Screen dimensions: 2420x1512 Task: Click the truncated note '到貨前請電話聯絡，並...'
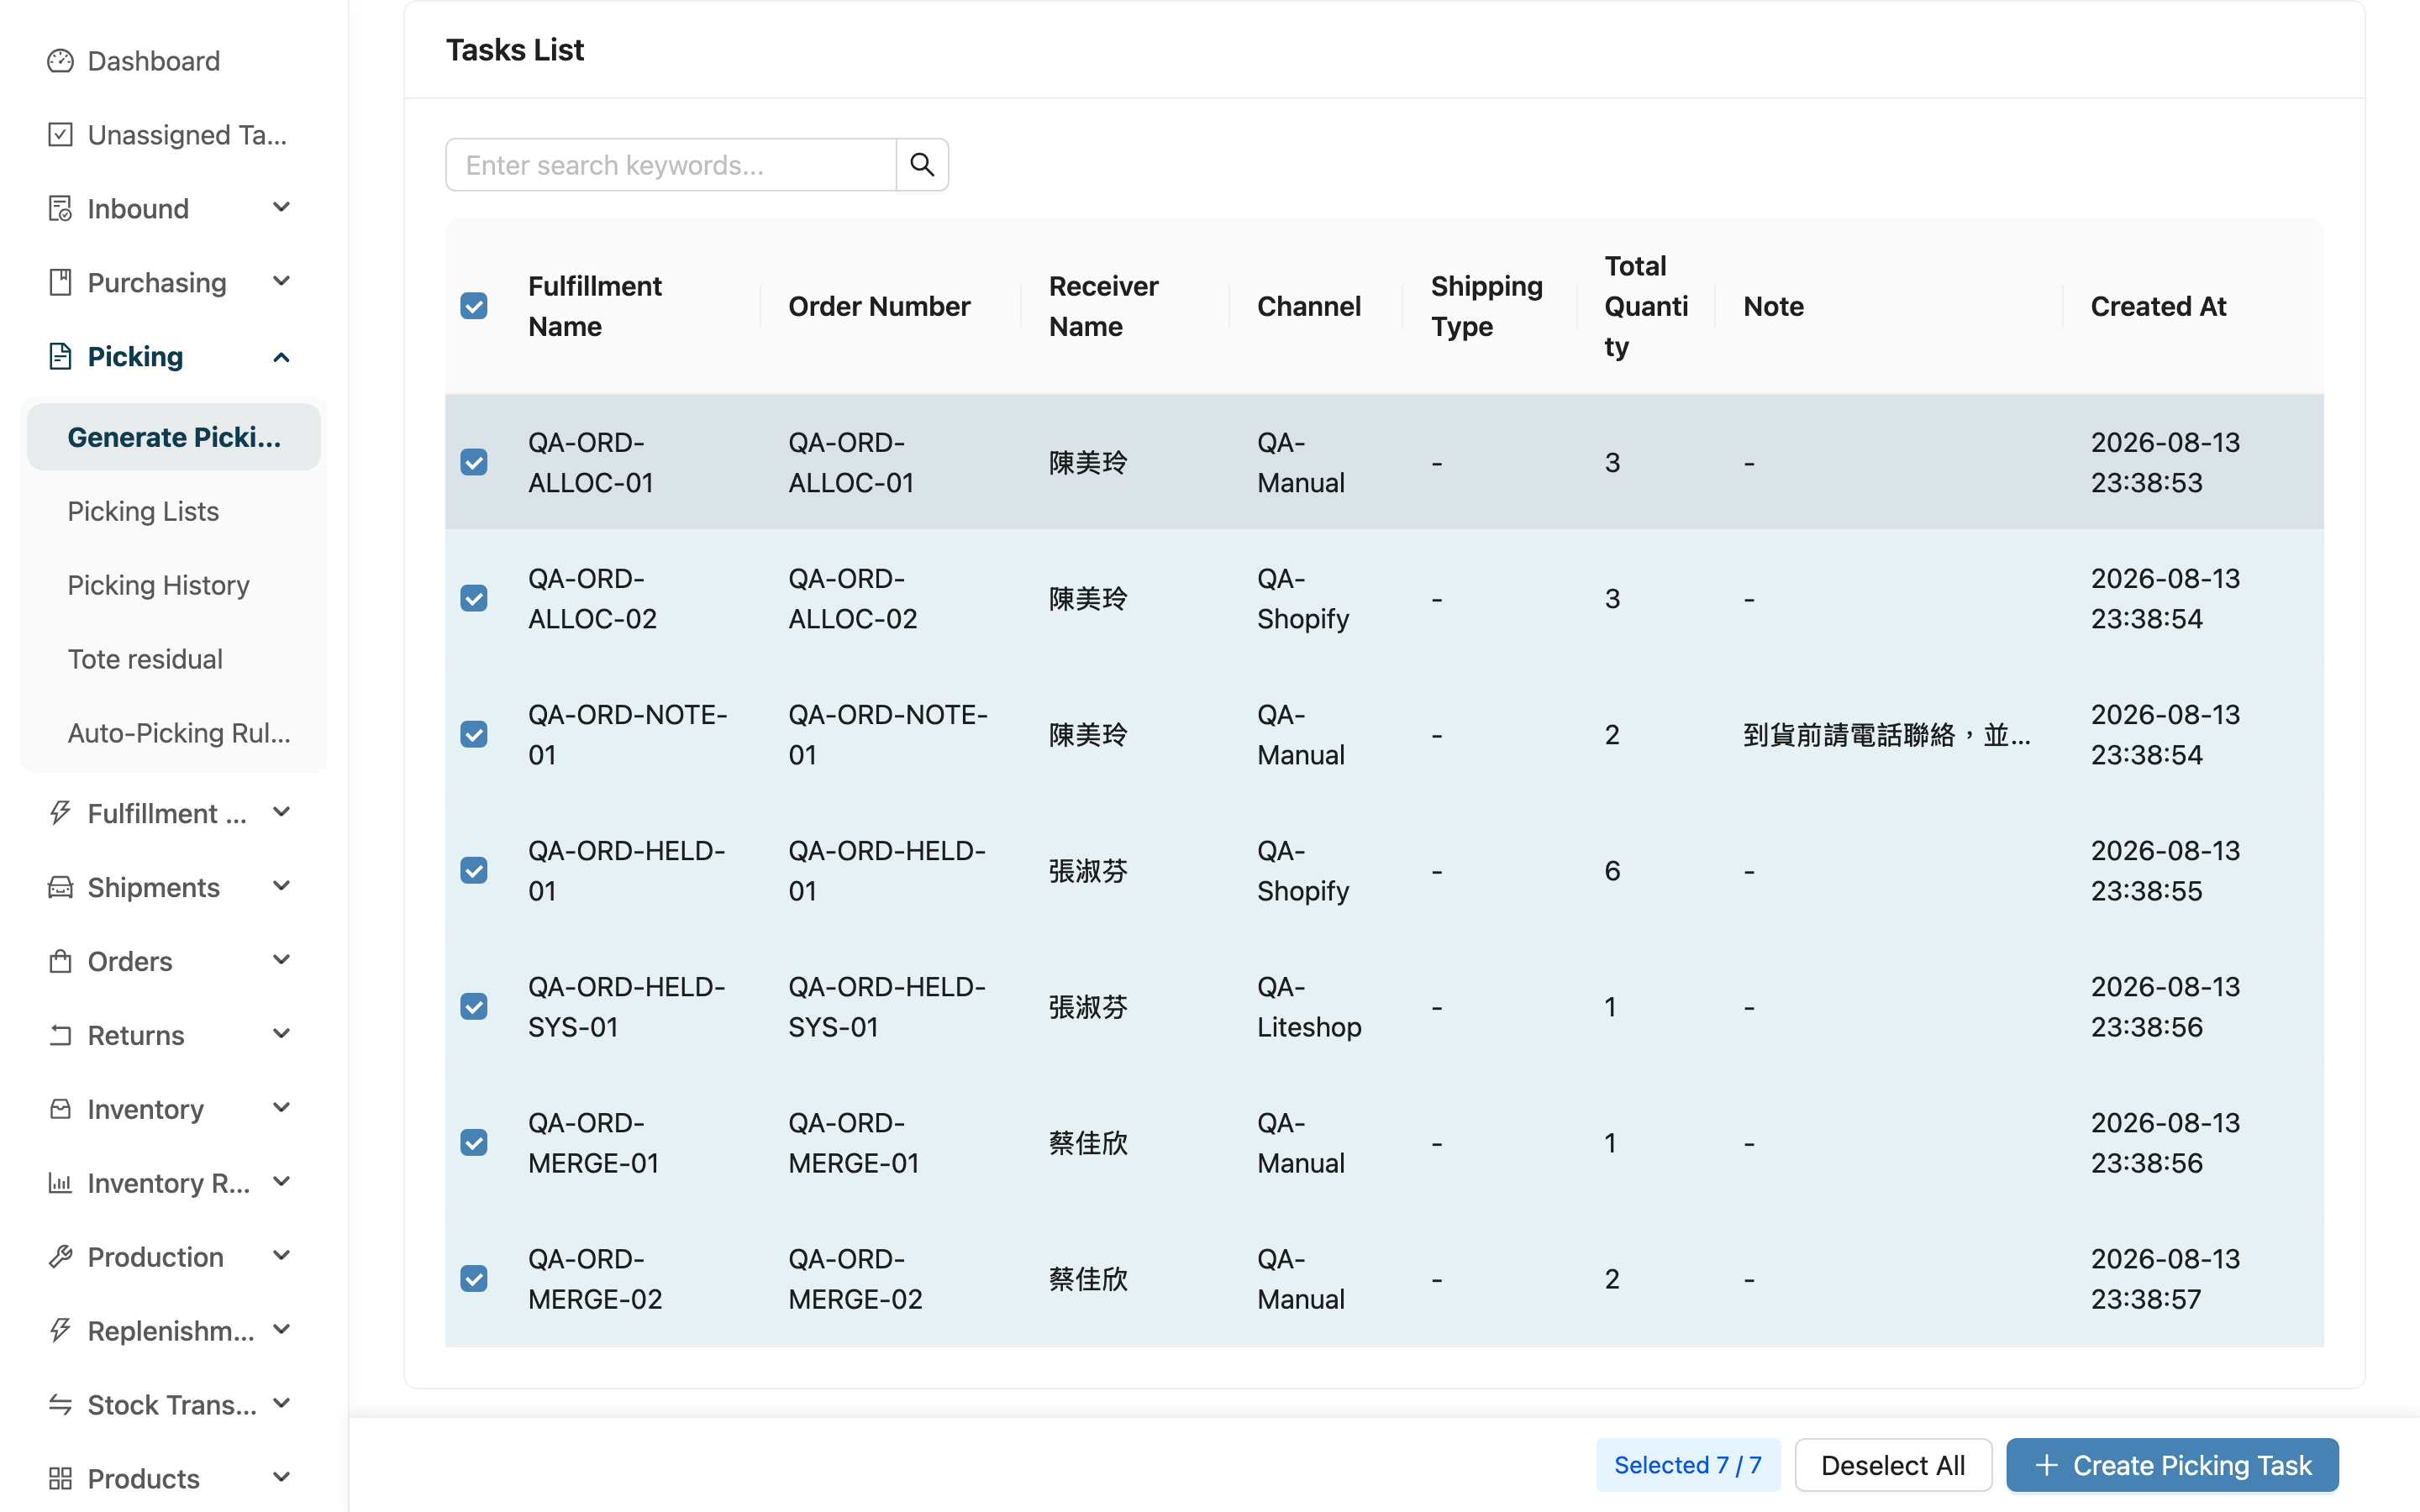point(1886,735)
